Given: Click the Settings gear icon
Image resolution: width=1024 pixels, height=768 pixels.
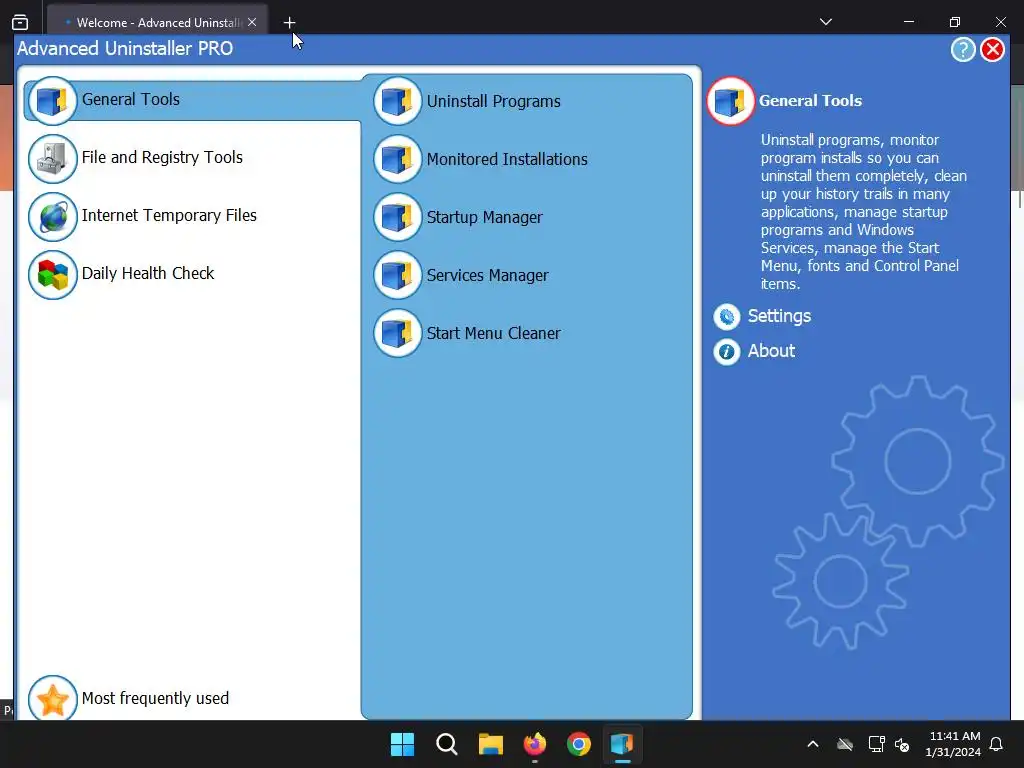Looking at the screenshot, I should tap(726, 317).
